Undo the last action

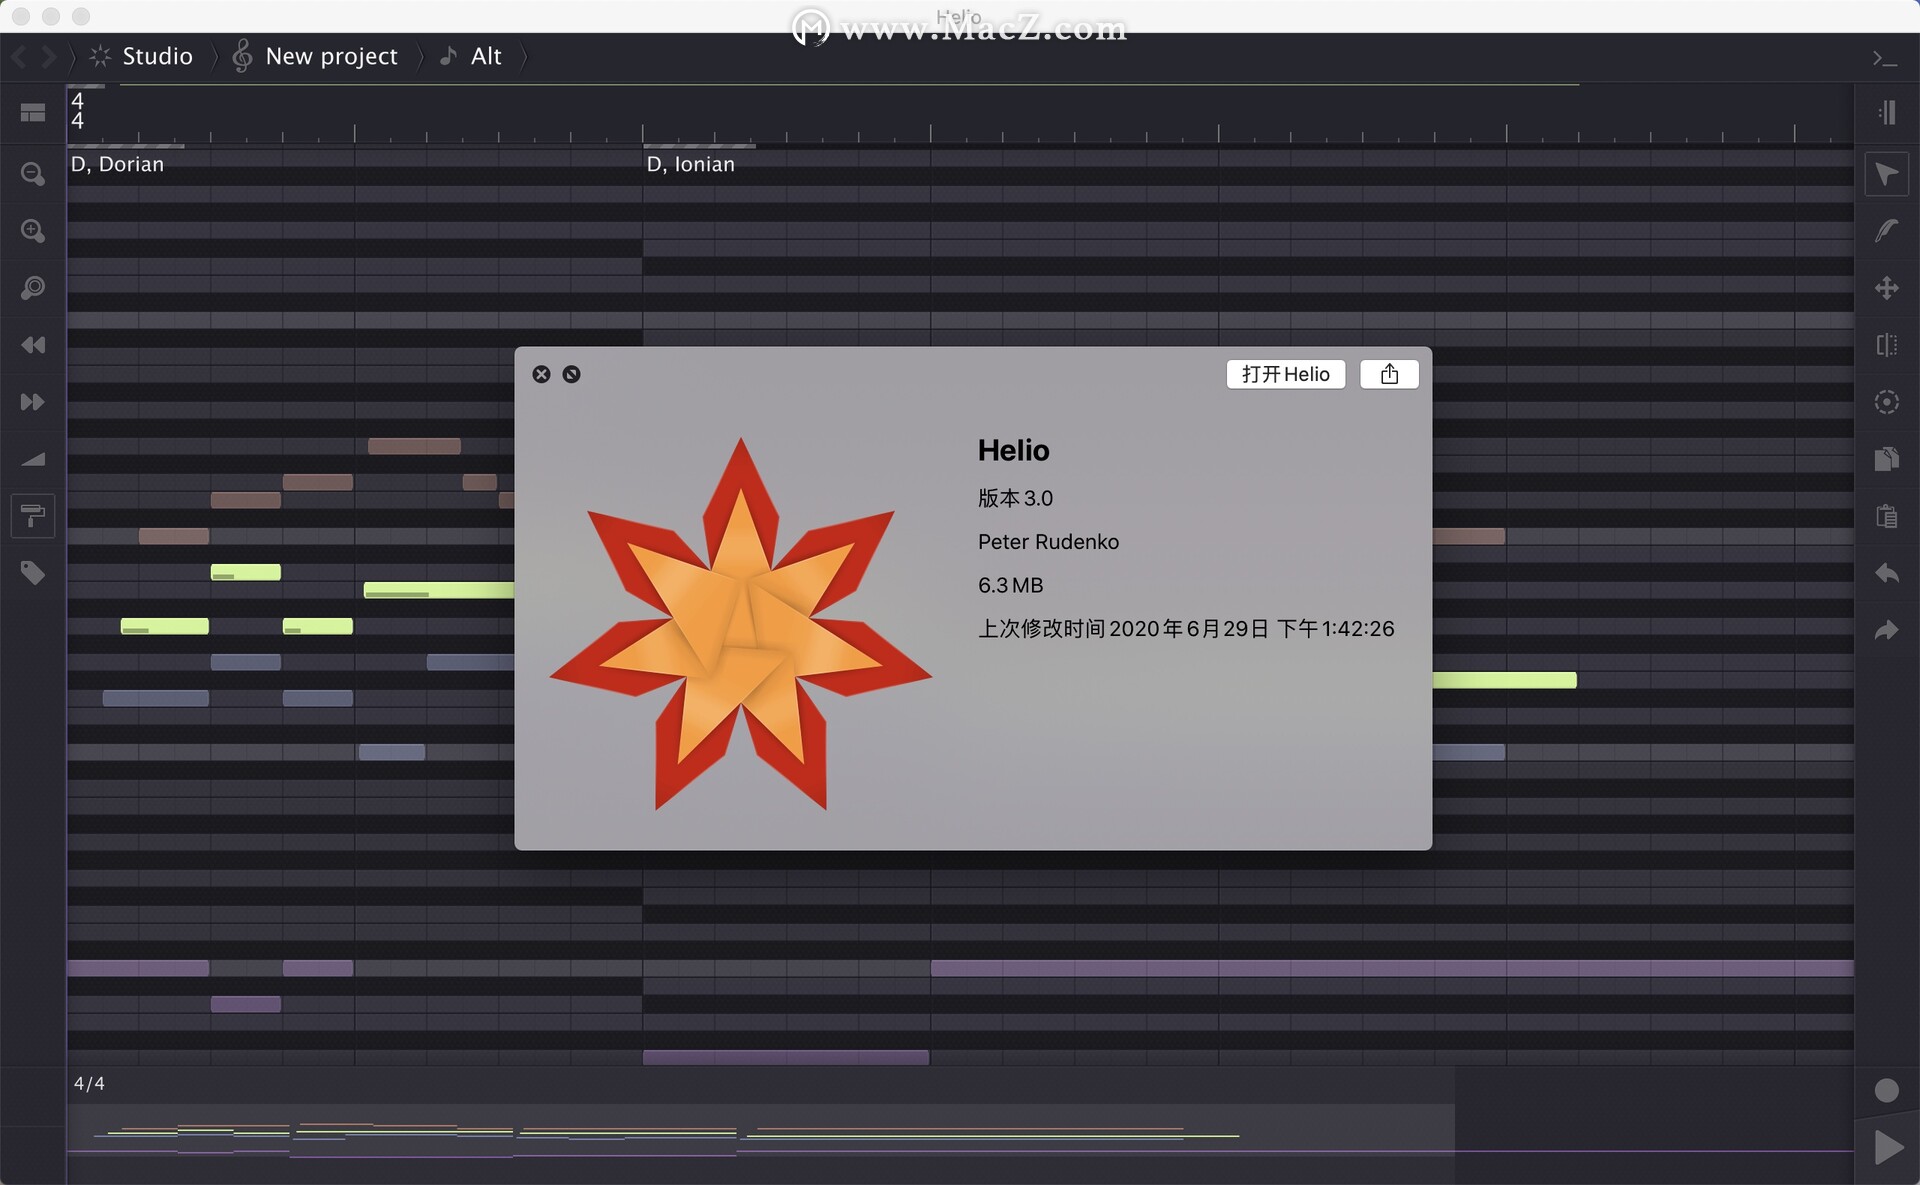click(x=1887, y=573)
